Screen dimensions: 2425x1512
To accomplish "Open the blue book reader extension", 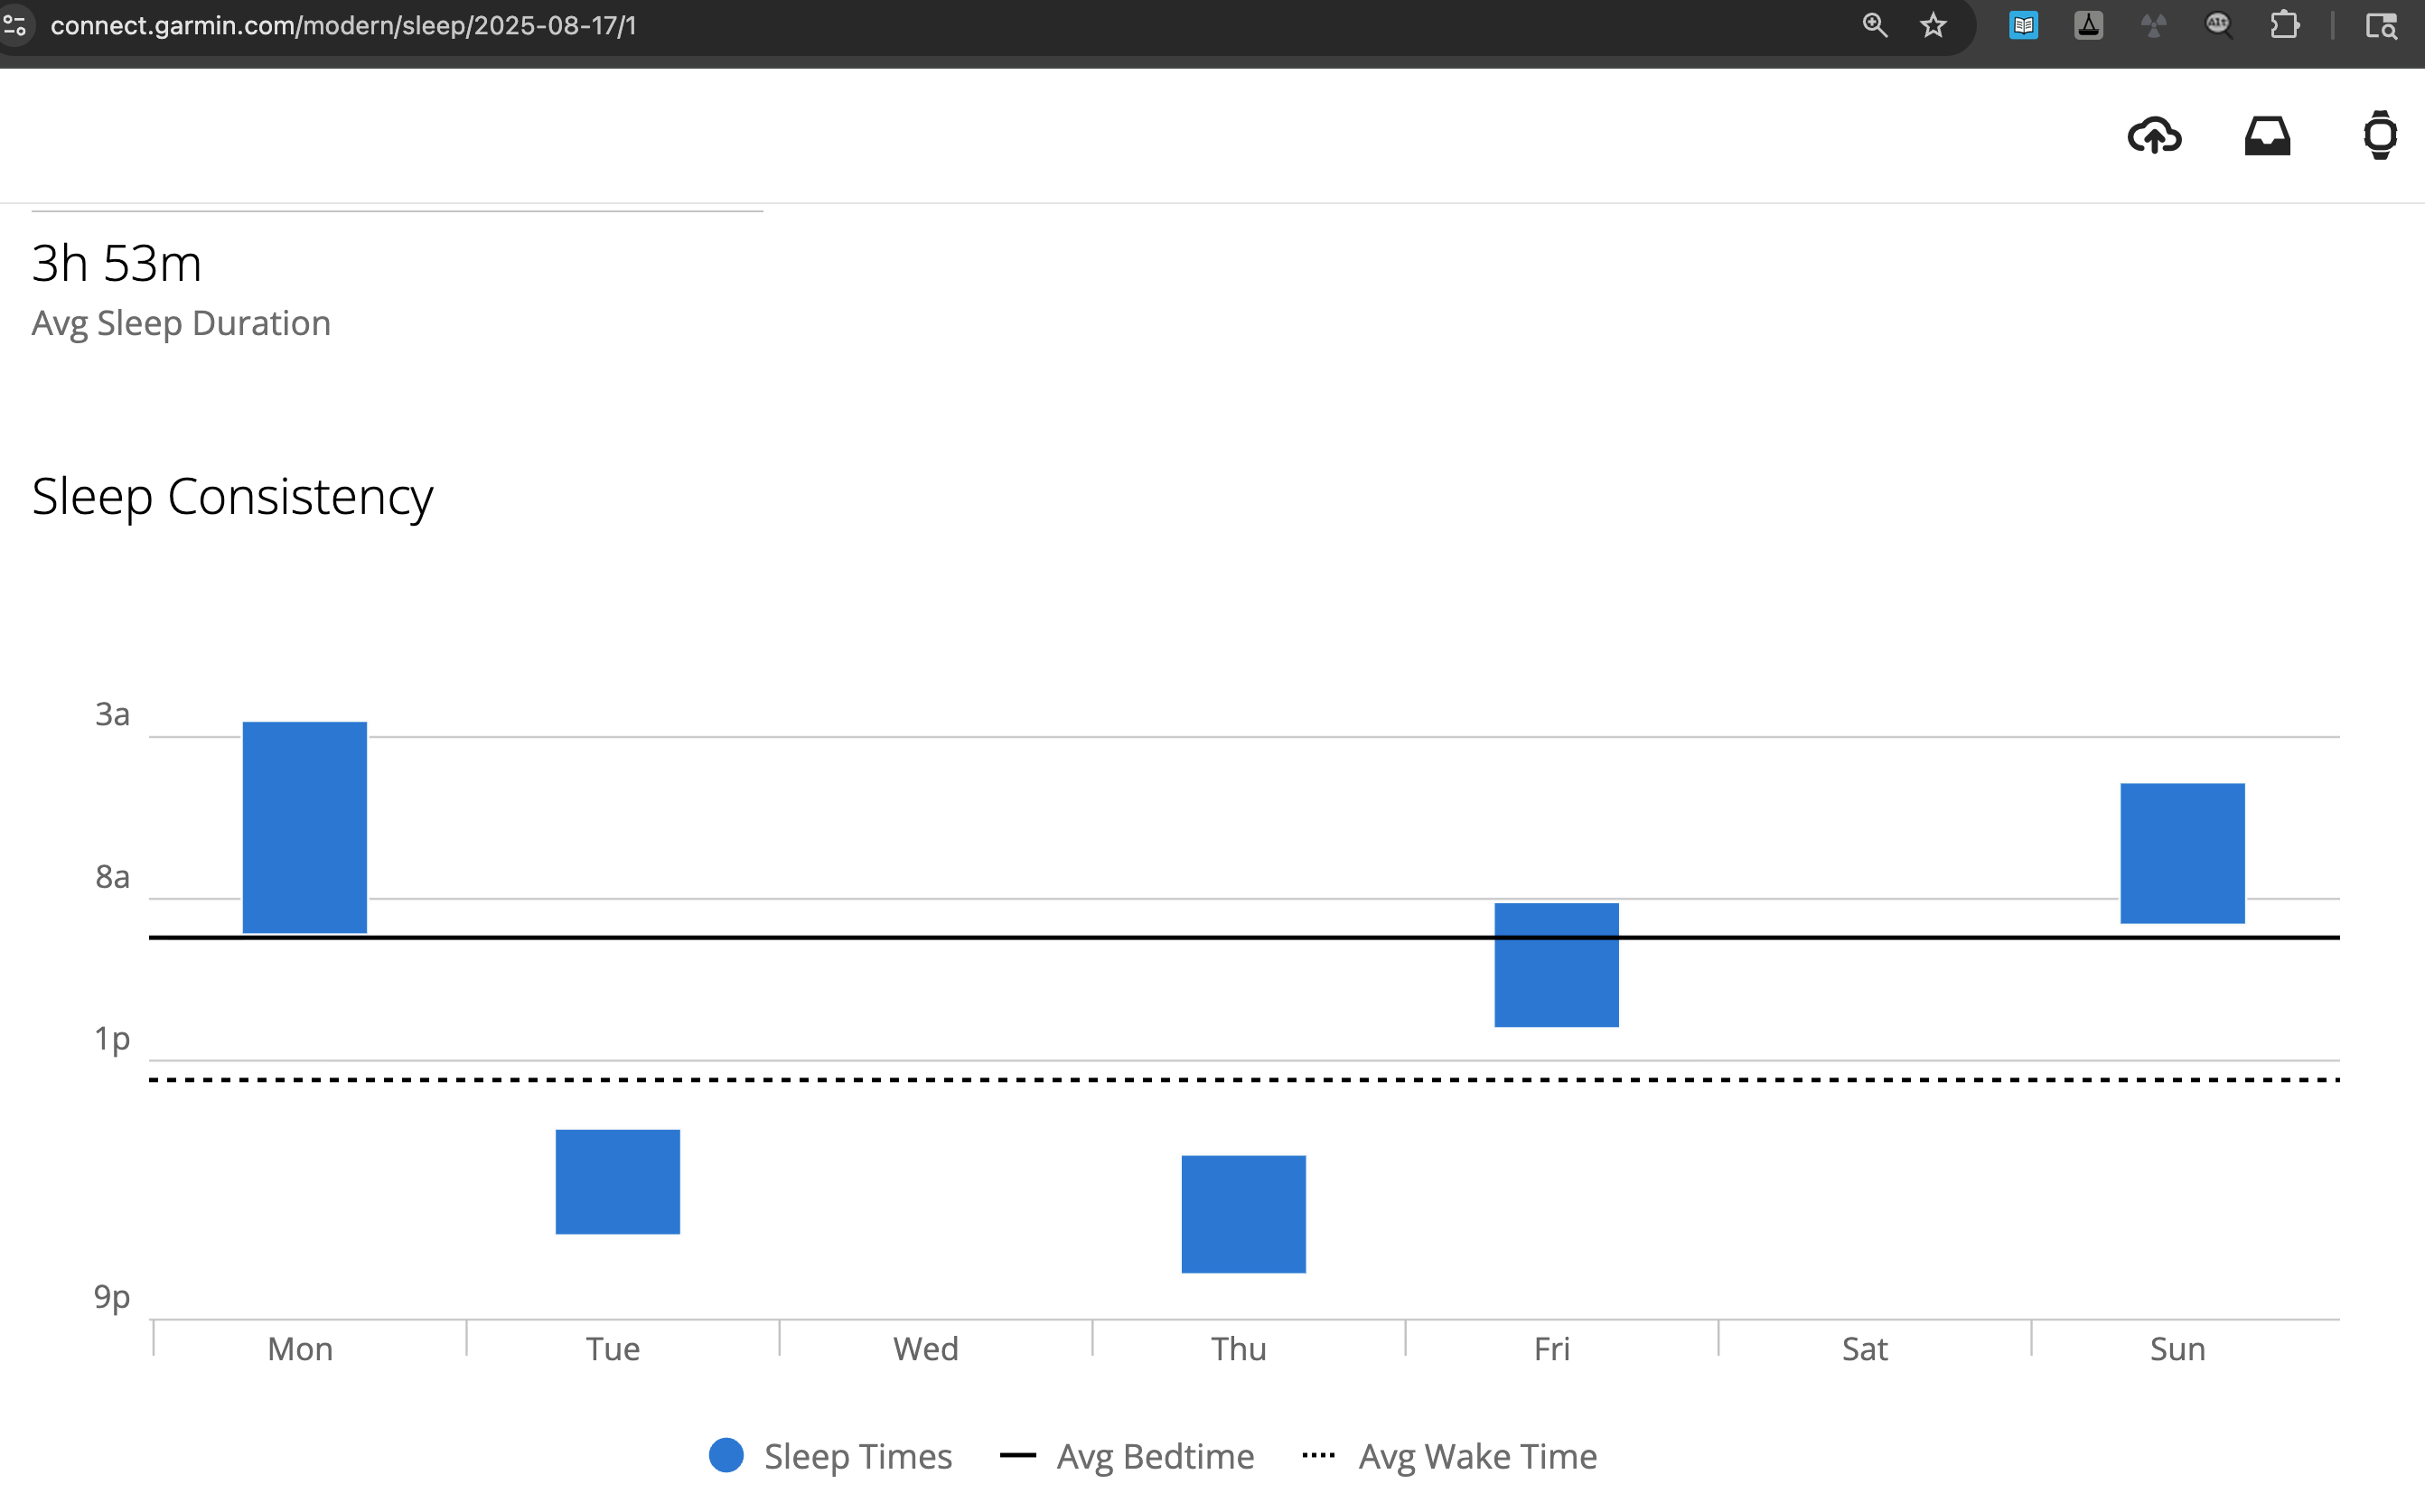I will click(x=2023, y=26).
